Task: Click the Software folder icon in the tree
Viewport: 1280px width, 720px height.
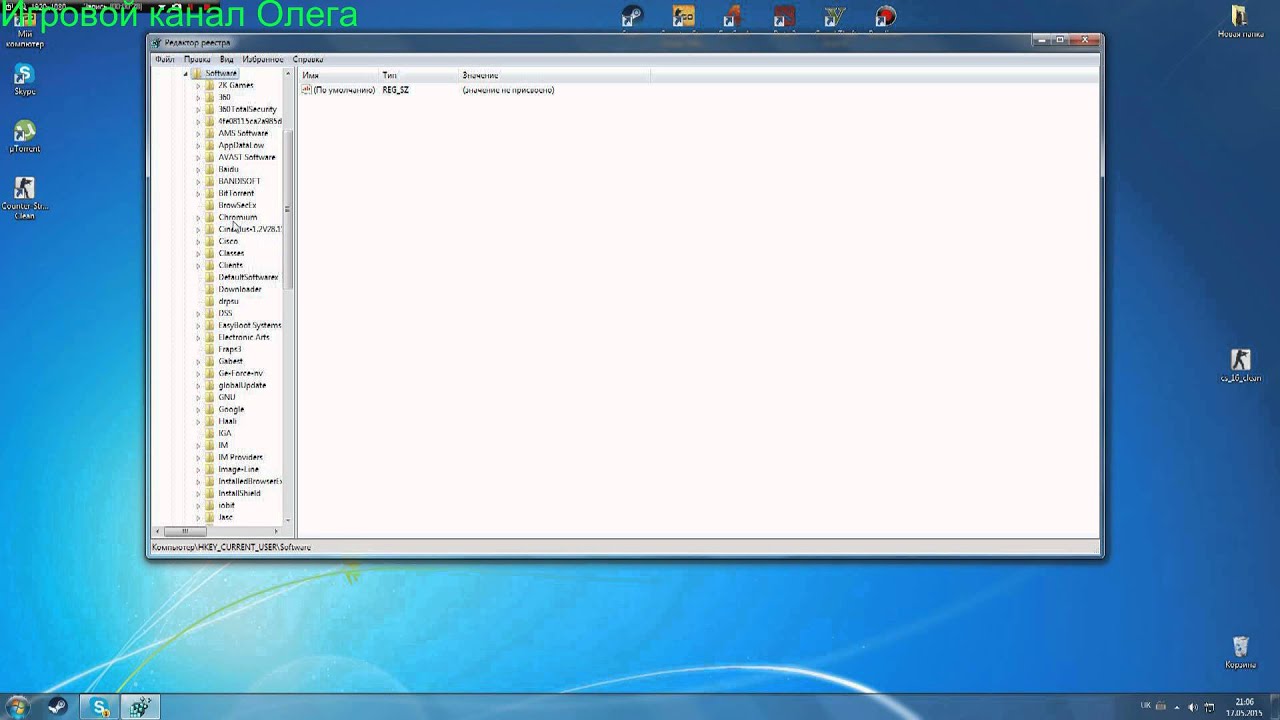Action: [x=198, y=73]
